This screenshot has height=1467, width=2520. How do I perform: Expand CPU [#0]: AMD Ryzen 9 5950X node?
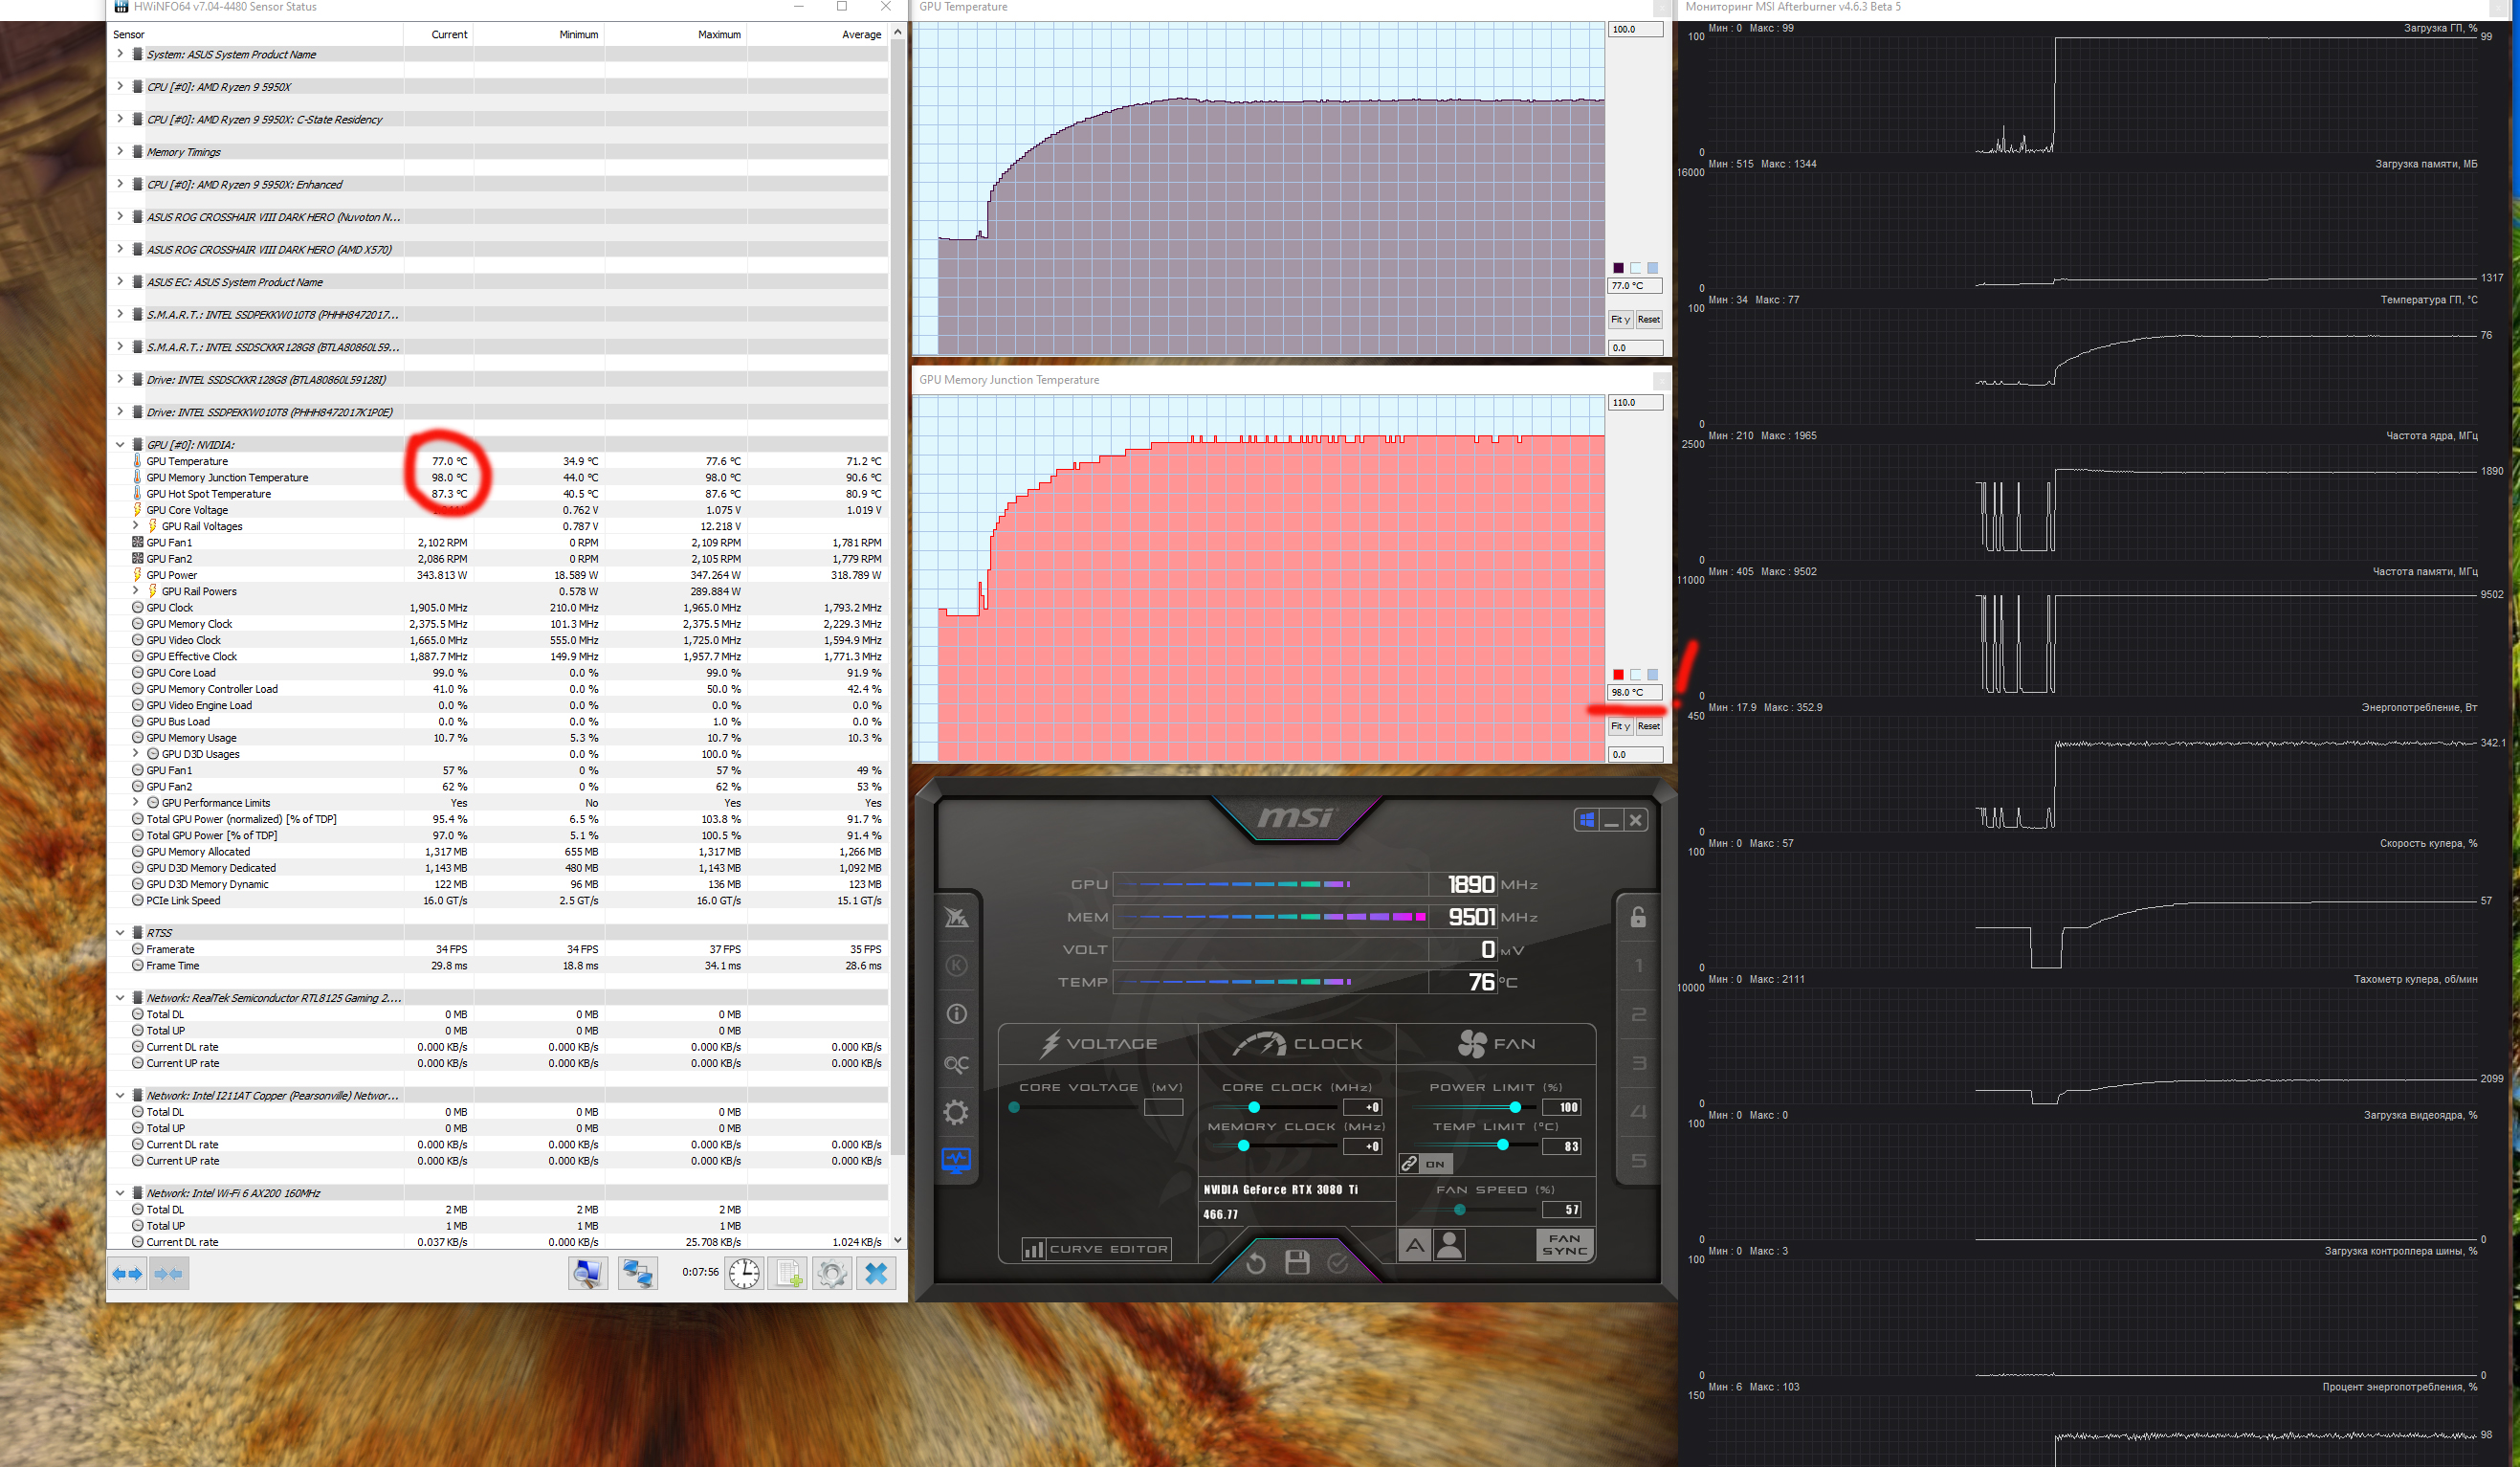click(x=120, y=87)
